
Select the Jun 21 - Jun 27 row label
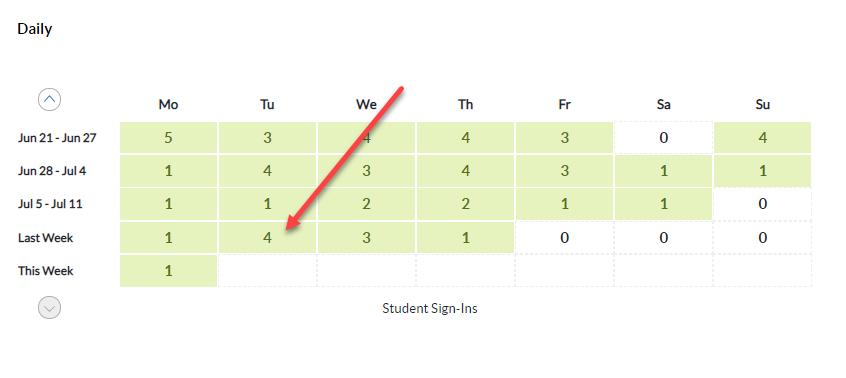57,138
